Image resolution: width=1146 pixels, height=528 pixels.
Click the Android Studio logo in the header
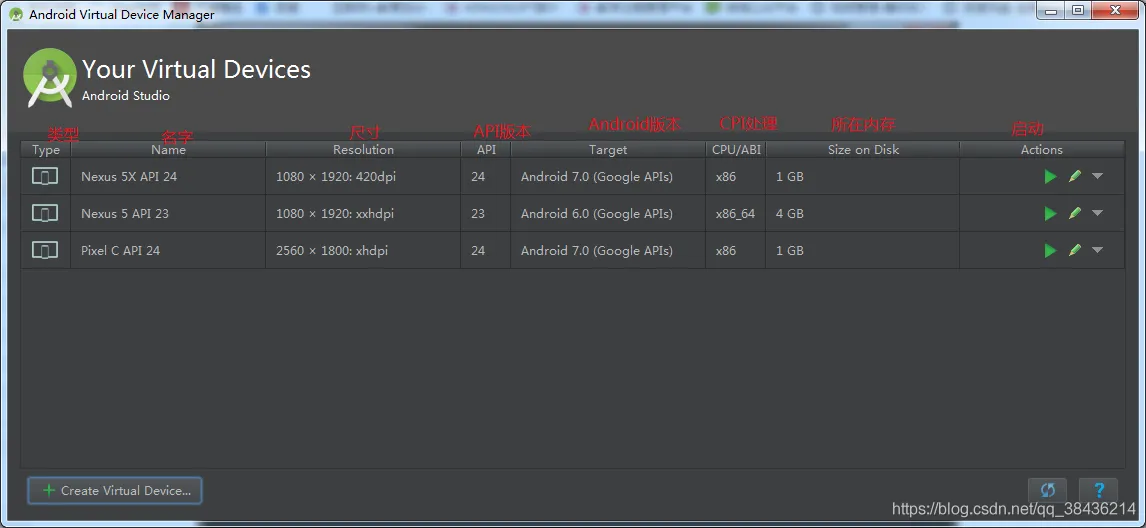click(50, 78)
